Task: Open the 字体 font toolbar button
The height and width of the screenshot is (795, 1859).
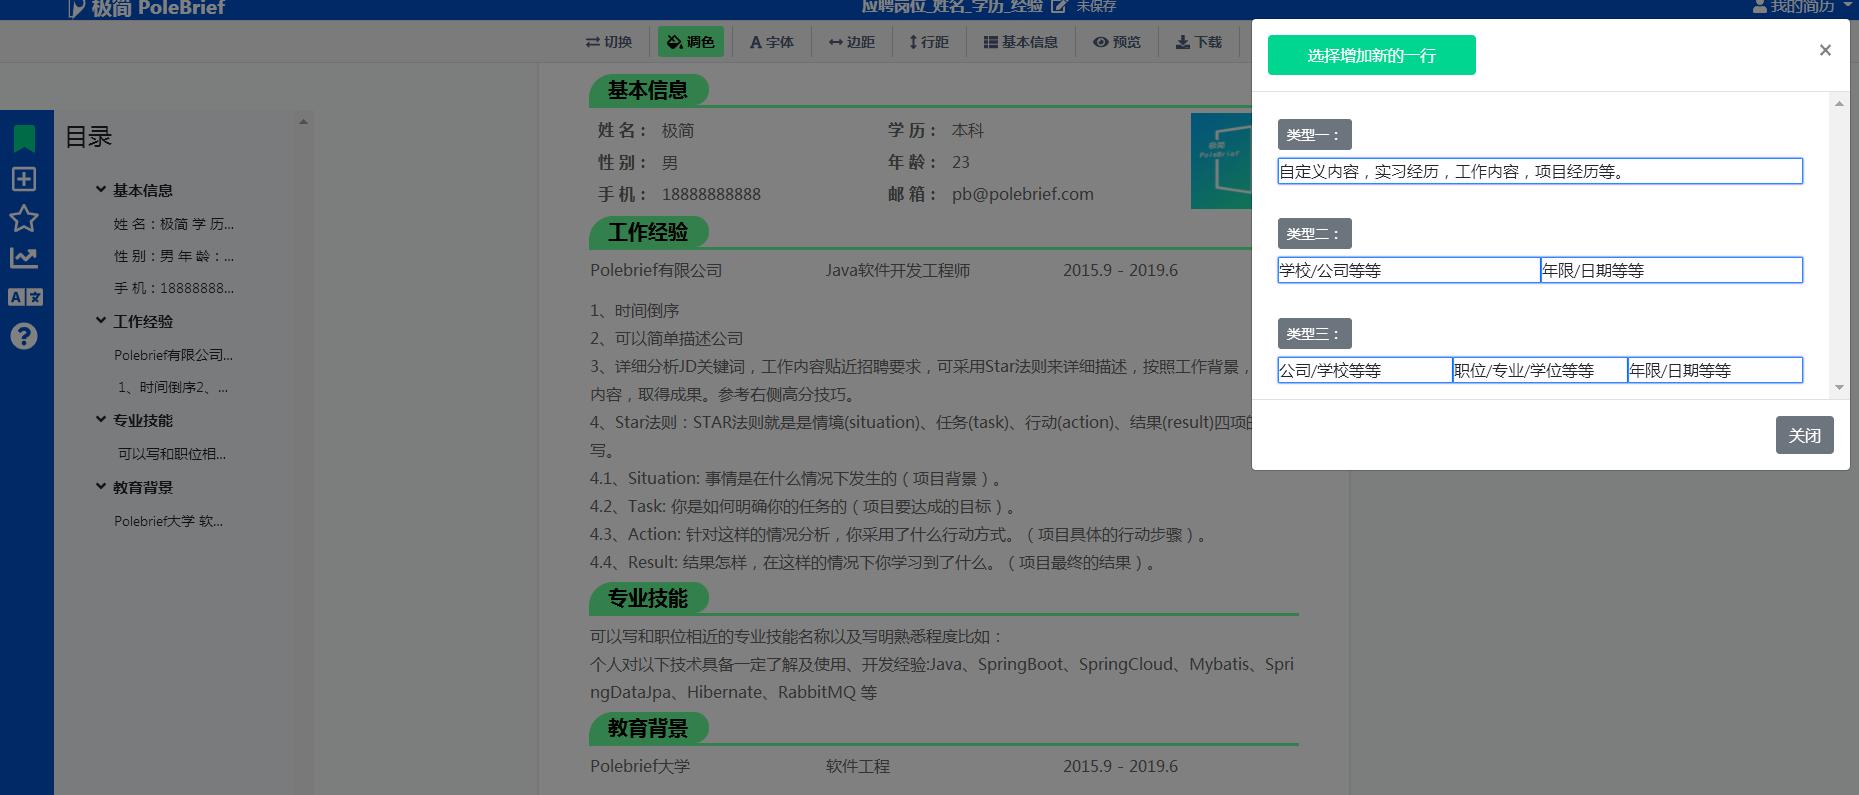Action: [x=772, y=42]
